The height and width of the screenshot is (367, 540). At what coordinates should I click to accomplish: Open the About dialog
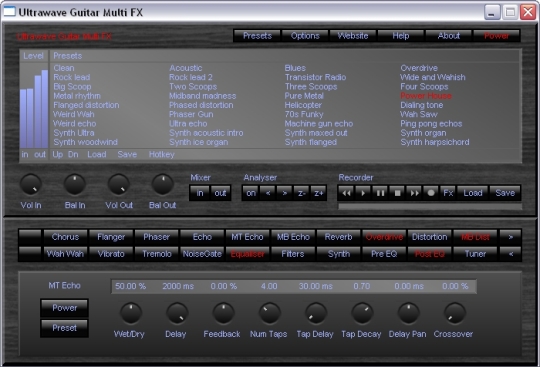(449, 36)
